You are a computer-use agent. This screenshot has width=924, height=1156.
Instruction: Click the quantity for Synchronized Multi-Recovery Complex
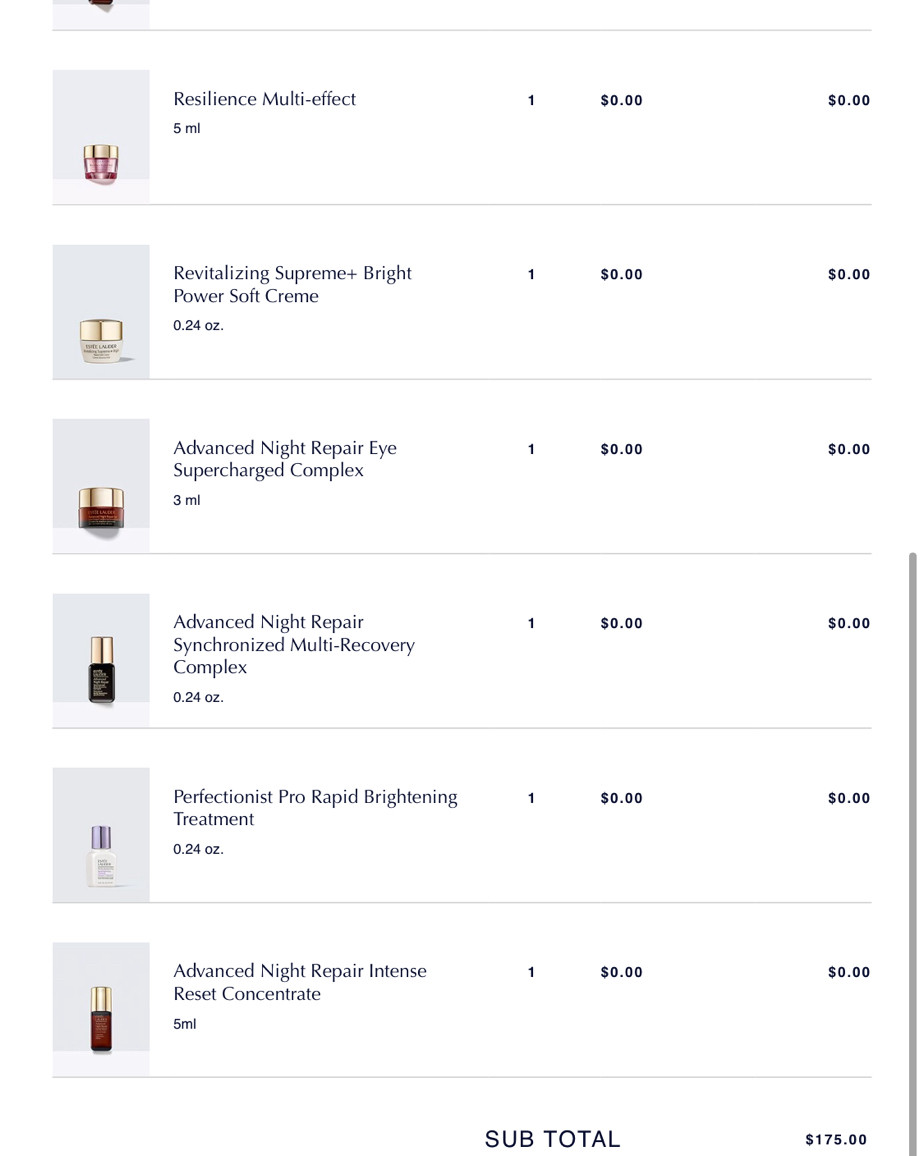point(531,624)
